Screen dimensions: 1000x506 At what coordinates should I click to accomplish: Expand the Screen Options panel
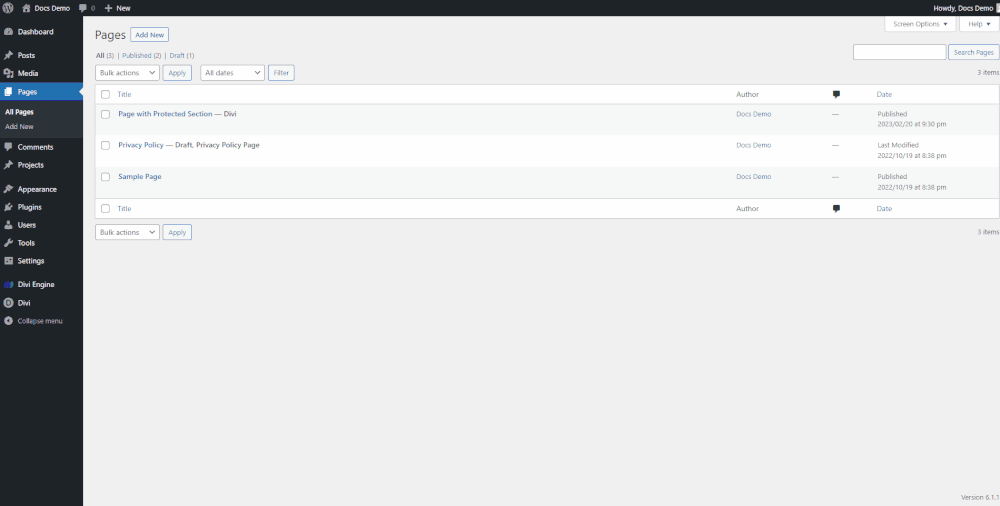[920, 24]
